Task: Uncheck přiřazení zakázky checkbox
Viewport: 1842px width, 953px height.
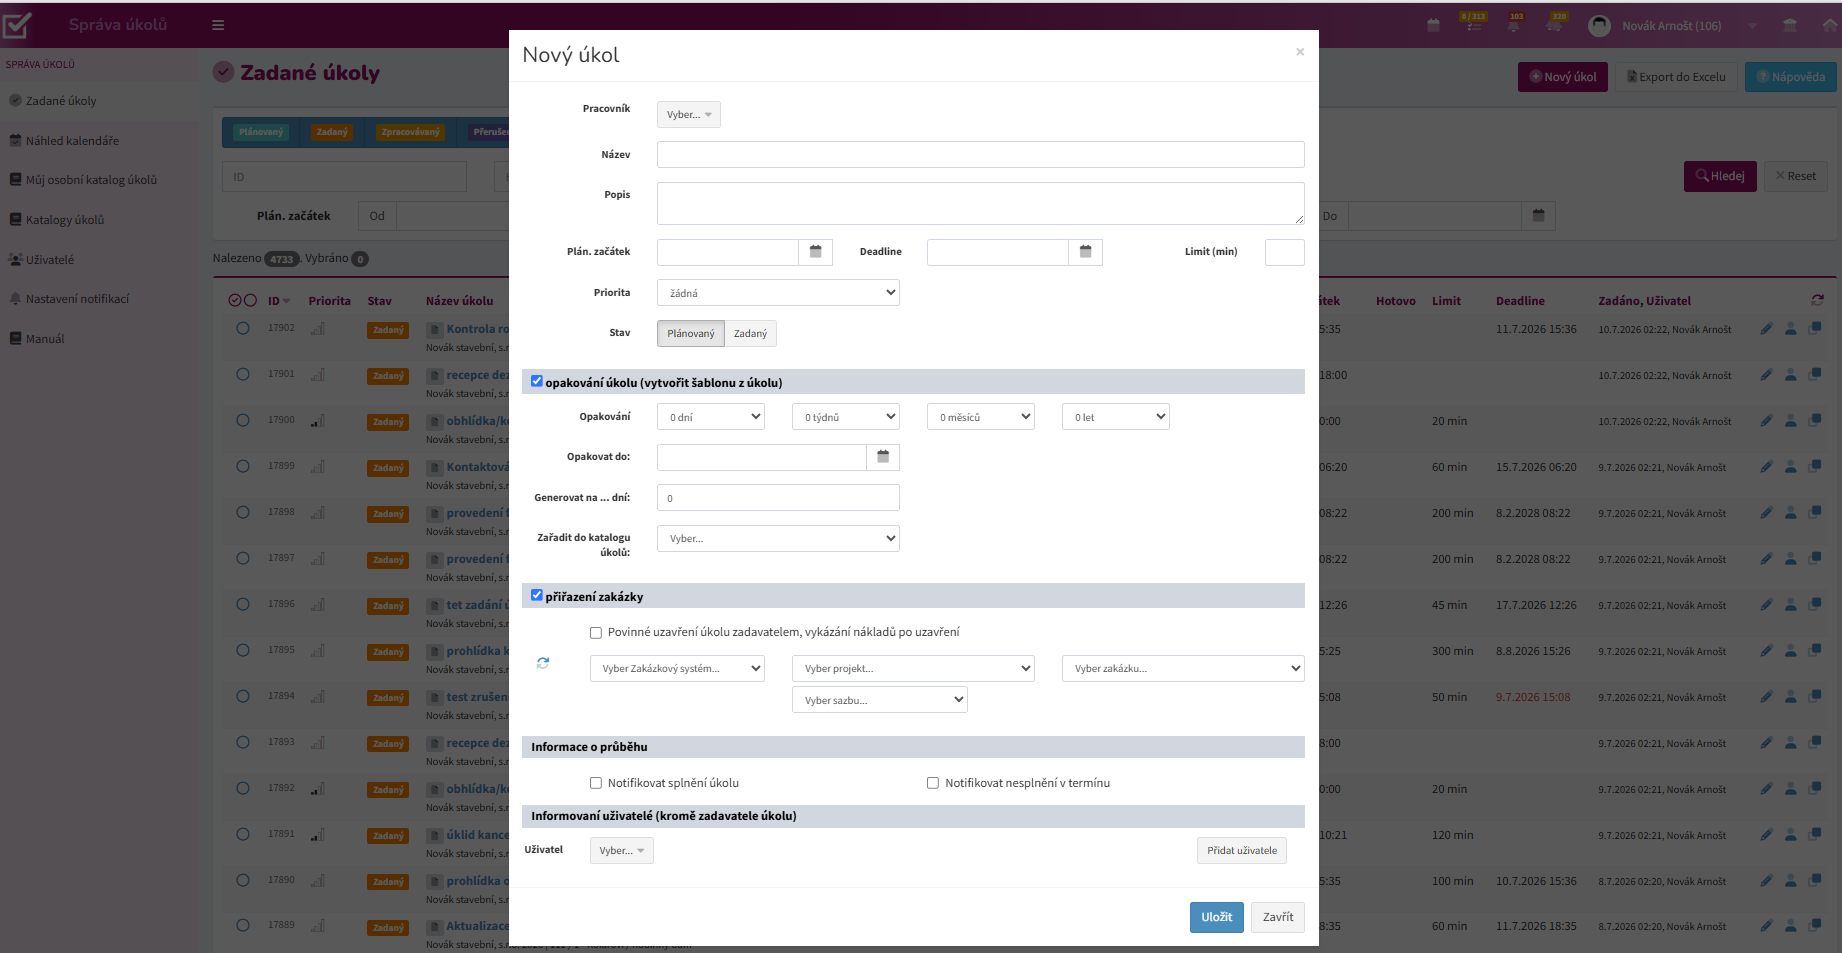Action: click(537, 595)
